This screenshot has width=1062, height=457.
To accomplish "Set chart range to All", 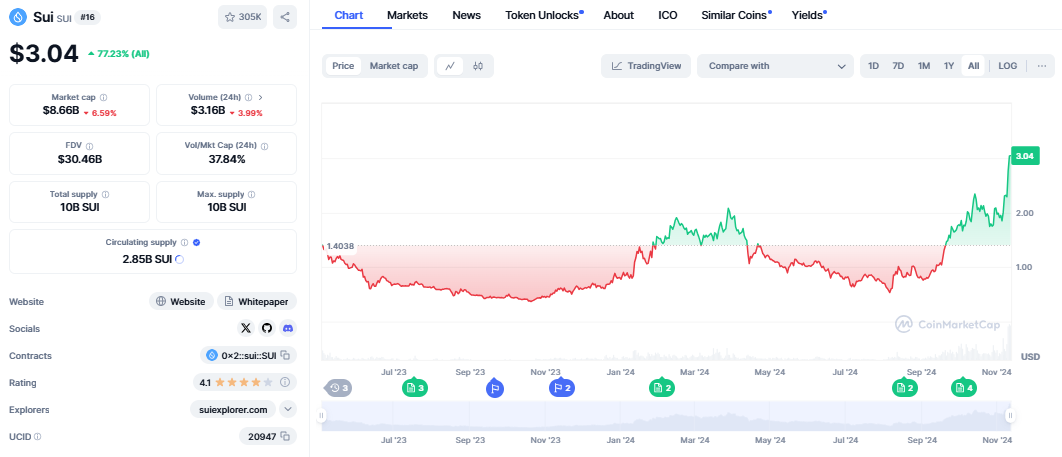I will [973, 66].
